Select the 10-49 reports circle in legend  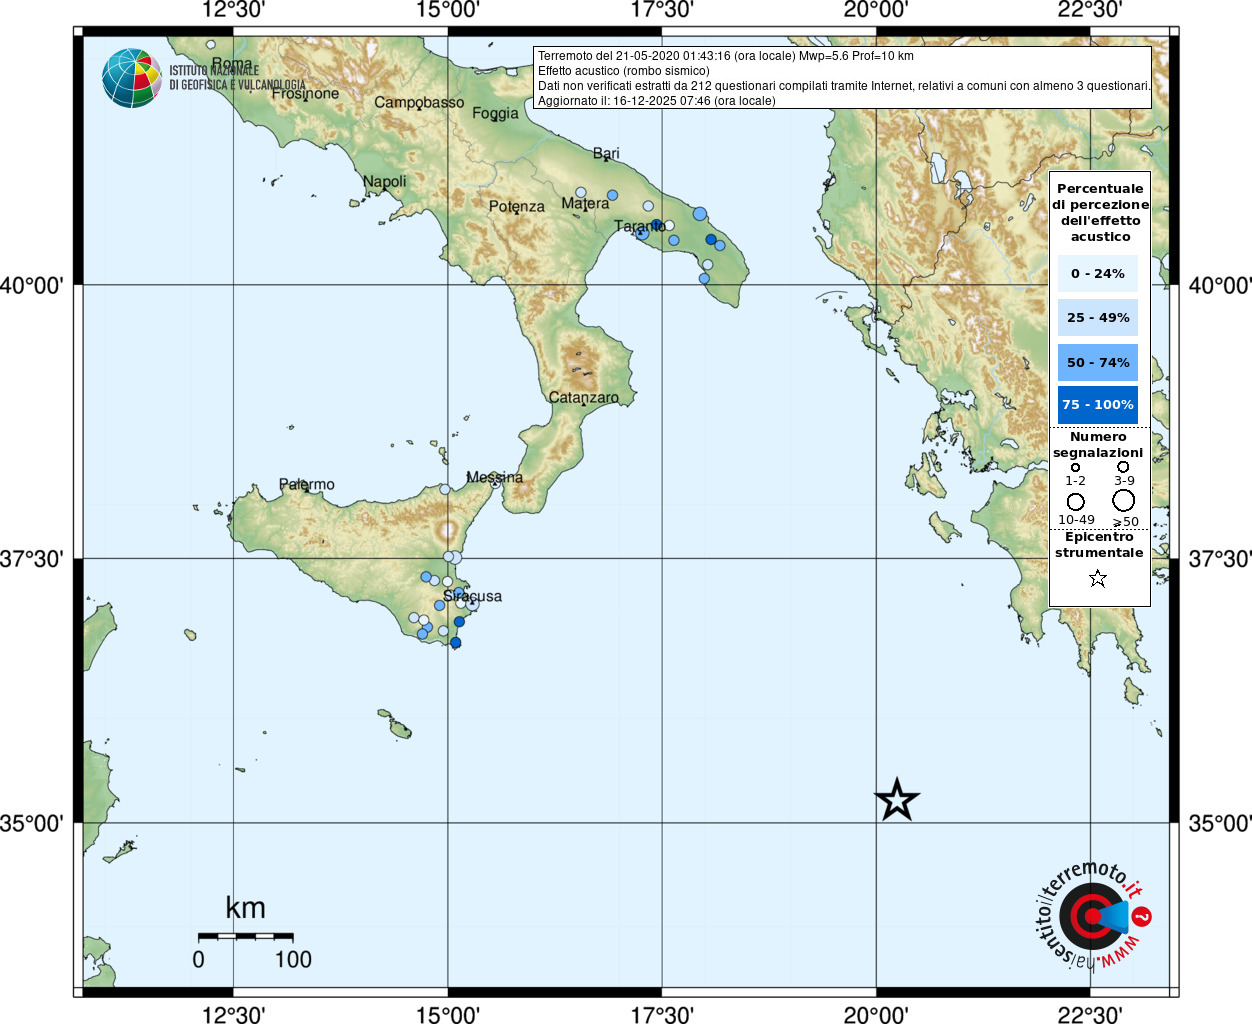[1076, 501]
